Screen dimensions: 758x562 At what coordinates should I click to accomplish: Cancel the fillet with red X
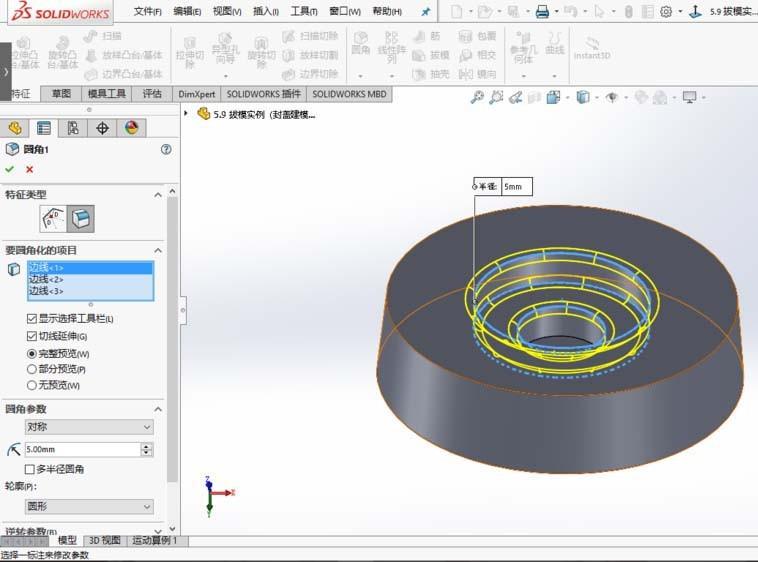click(29, 169)
